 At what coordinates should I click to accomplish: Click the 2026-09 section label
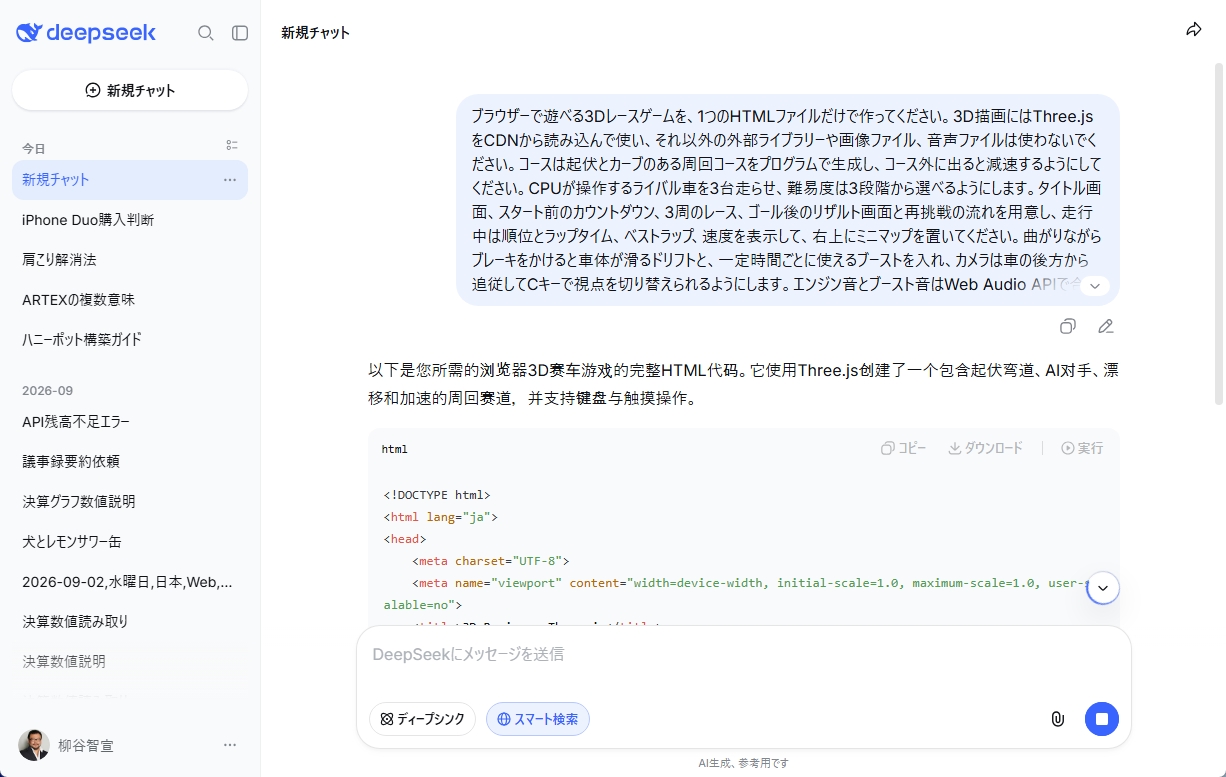[x=48, y=390]
